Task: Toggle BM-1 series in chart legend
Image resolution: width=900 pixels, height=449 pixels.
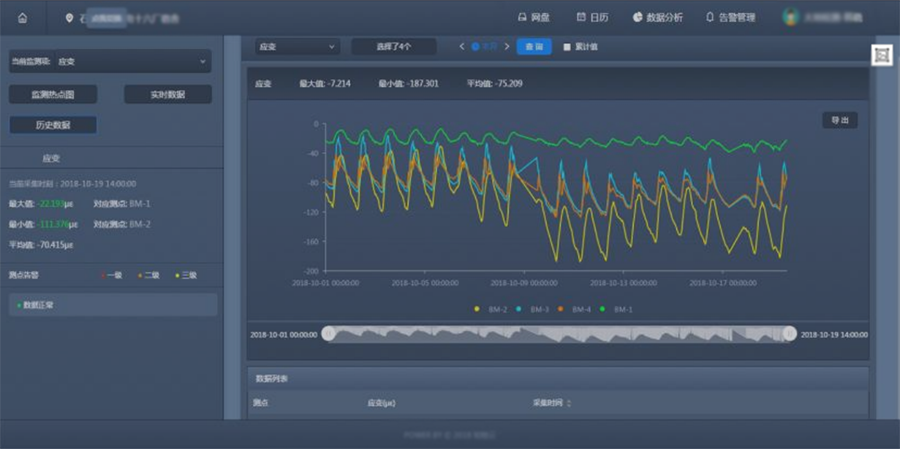Action: 615,309
